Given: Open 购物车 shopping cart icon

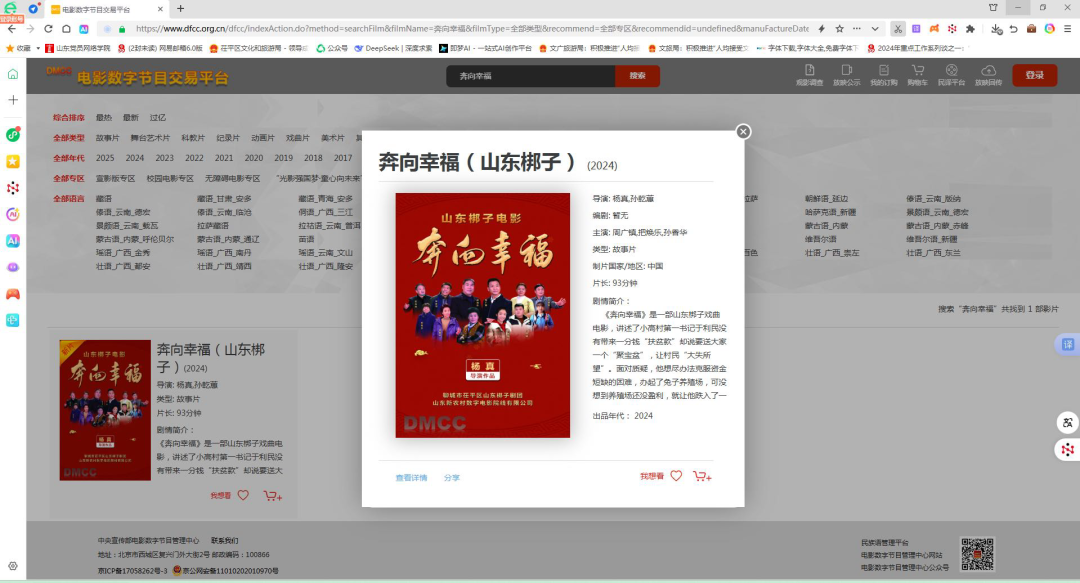Looking at the screenshot, I should [x=917, y=74].
